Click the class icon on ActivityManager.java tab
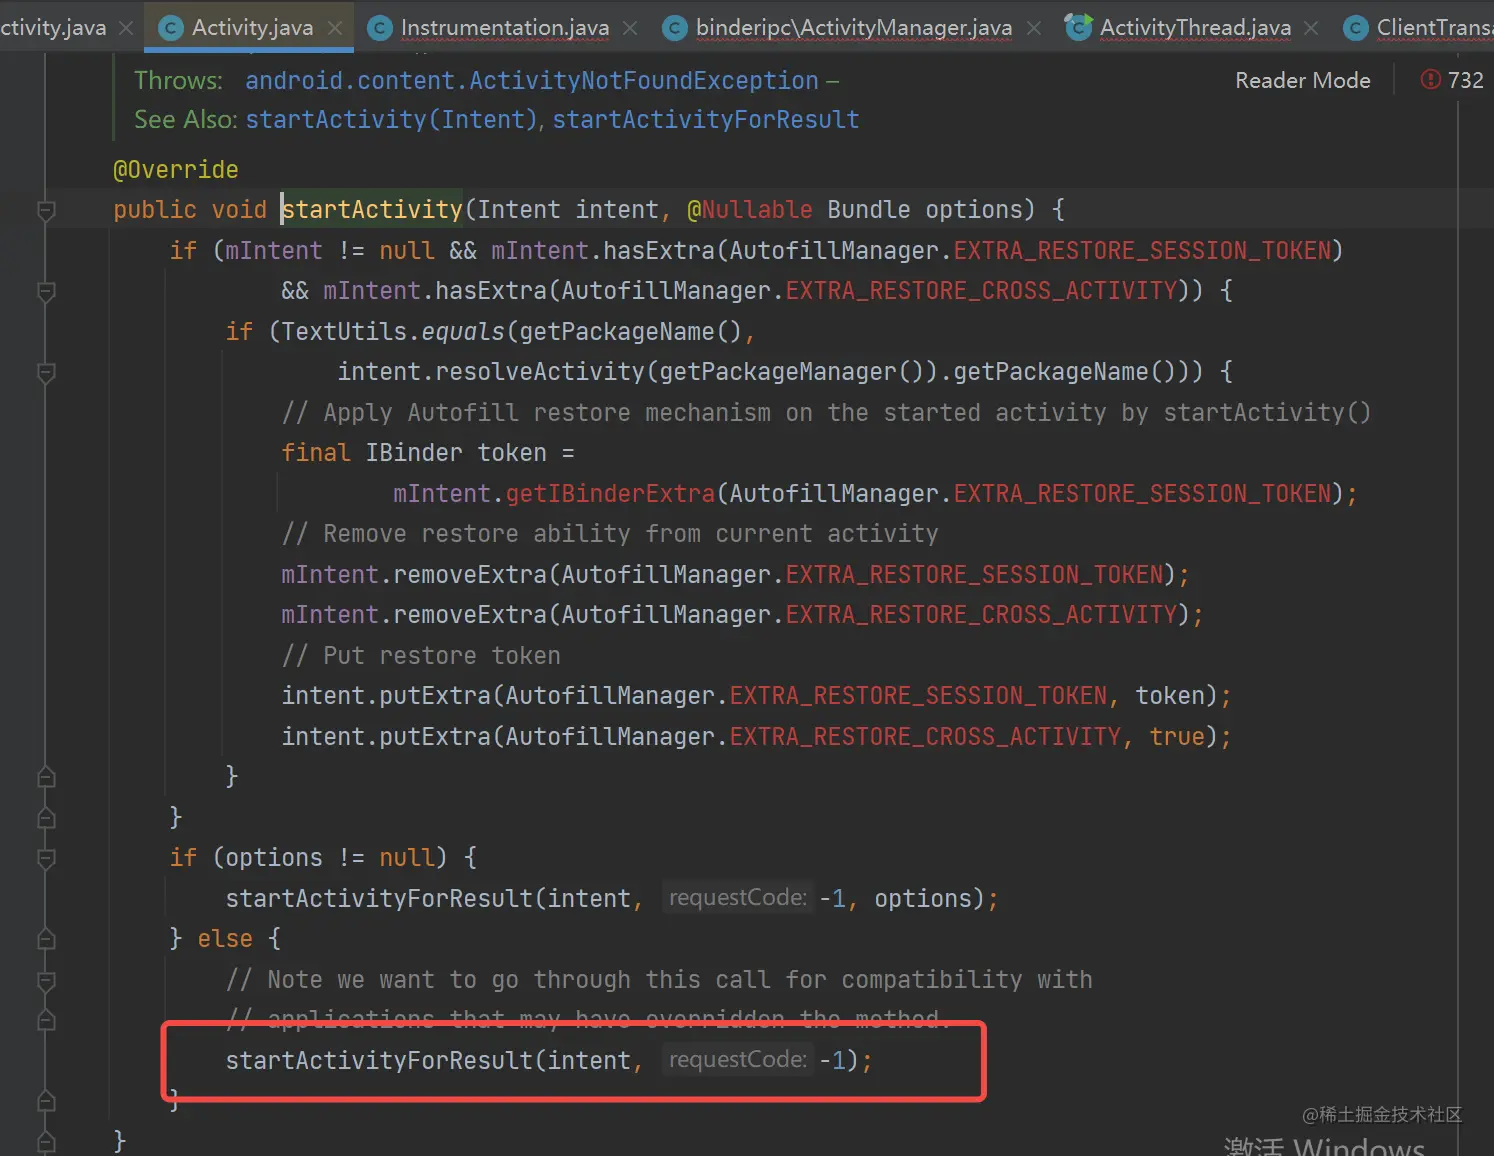This screenshot has width=1494, height=1156. pos(676,28)
